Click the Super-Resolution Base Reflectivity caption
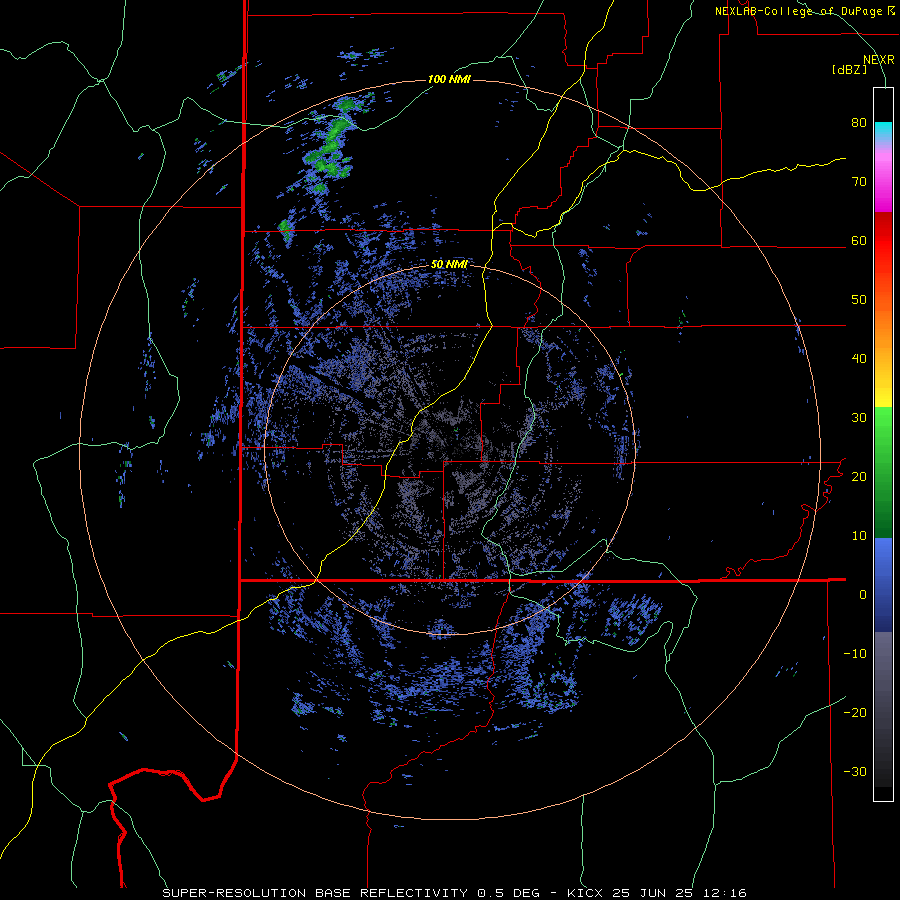Screen dimensions: 900x900 [x=454, y=893]
